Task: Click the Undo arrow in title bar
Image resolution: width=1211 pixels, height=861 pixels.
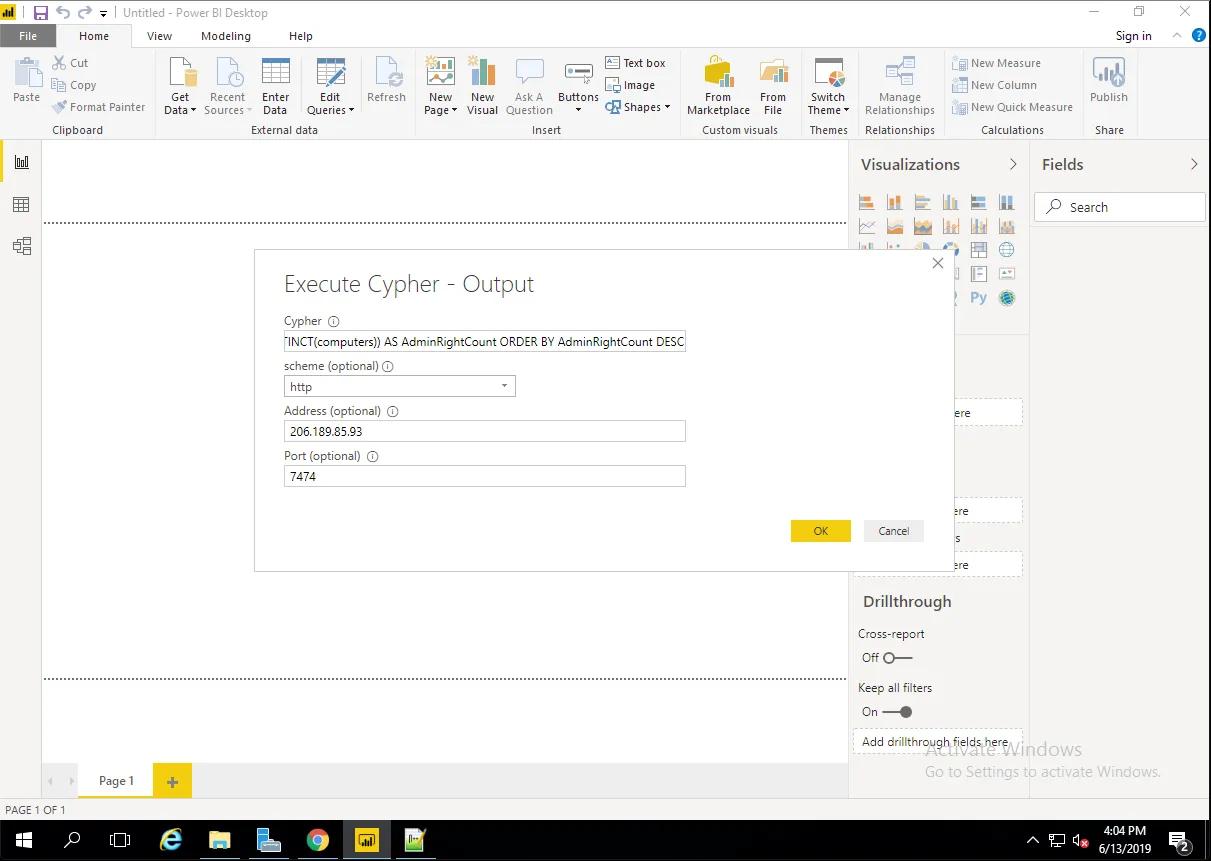Action: [63, 13]
